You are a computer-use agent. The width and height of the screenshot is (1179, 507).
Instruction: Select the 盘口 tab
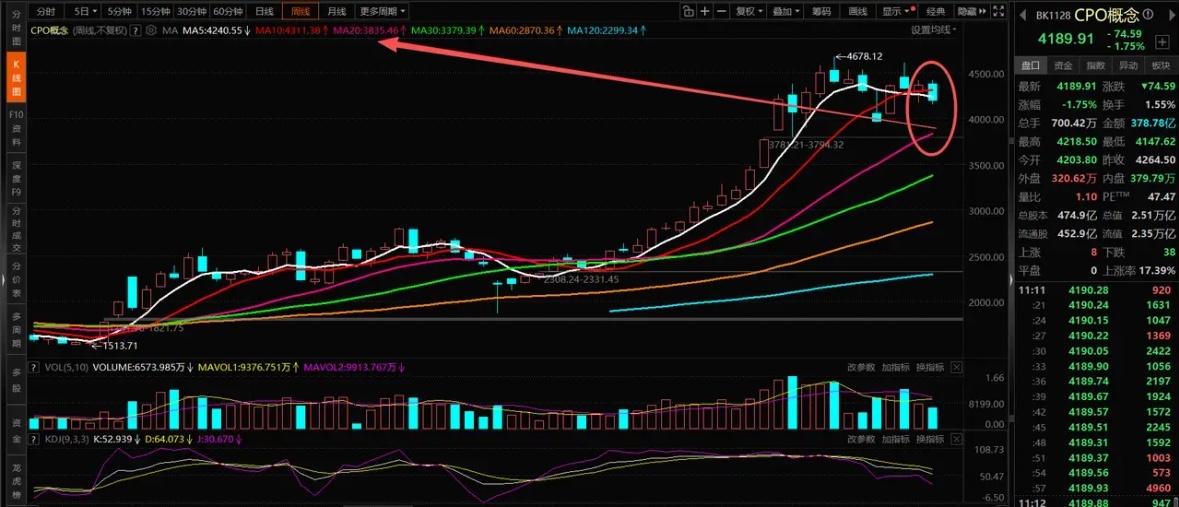point(1030,65)
